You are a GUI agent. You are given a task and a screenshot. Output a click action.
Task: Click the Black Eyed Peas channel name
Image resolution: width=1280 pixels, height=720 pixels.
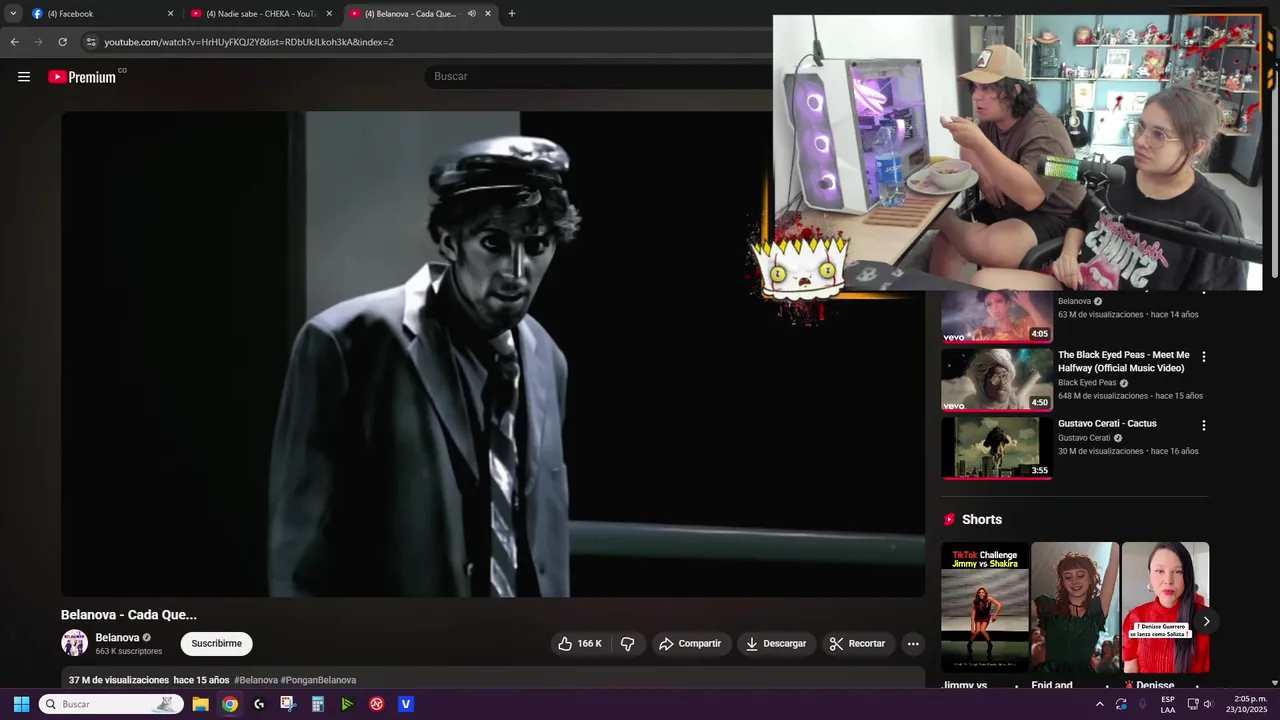(1087, 383)
